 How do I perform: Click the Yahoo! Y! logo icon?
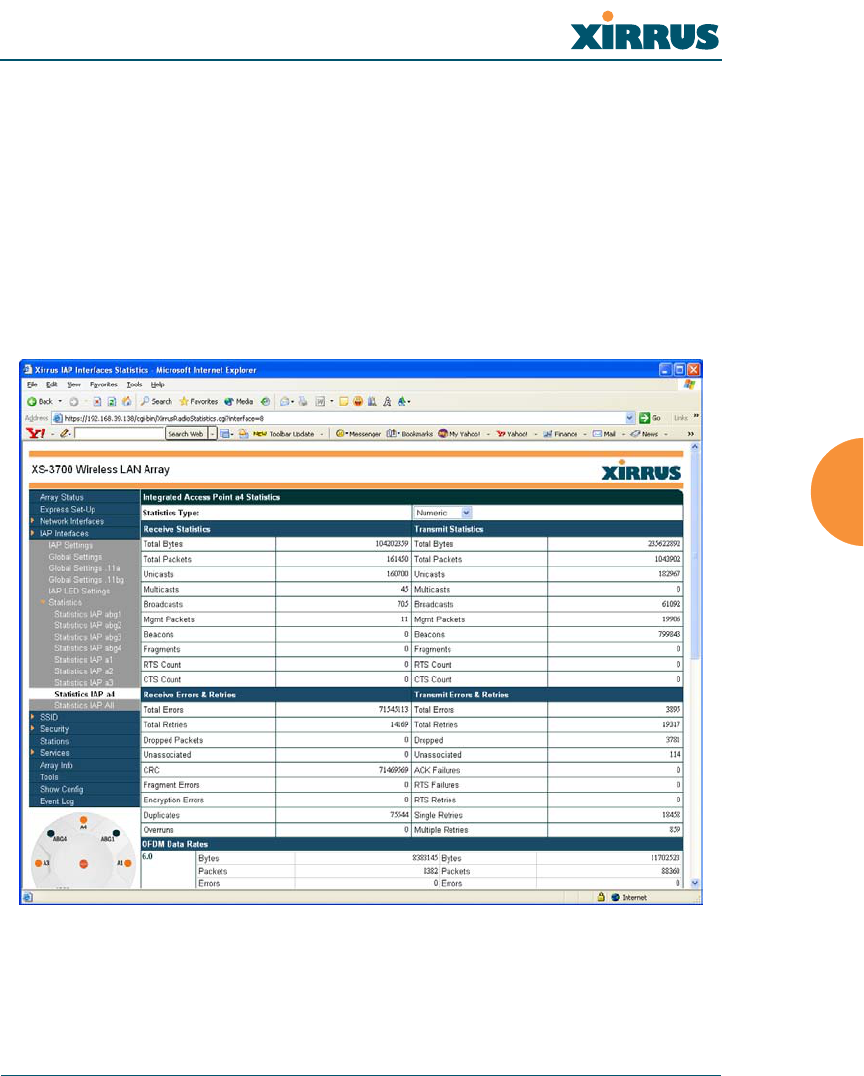pyautogui.click(x=36, y=434)
